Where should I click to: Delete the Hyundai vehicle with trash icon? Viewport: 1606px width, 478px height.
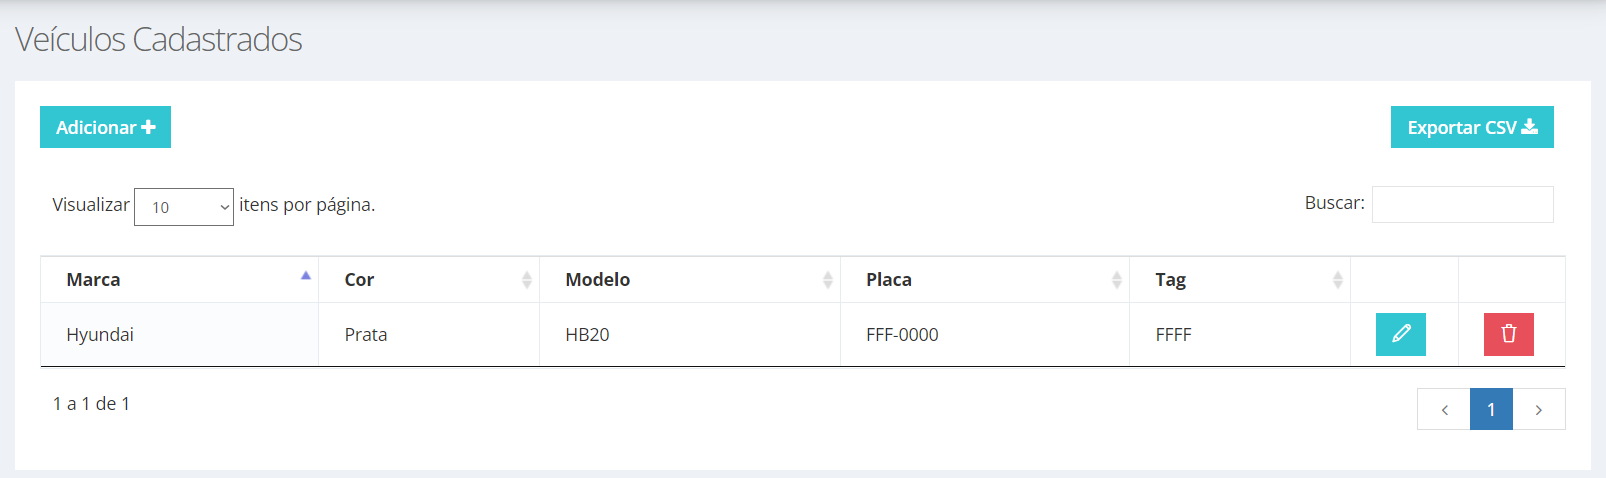pos(1508,334)
